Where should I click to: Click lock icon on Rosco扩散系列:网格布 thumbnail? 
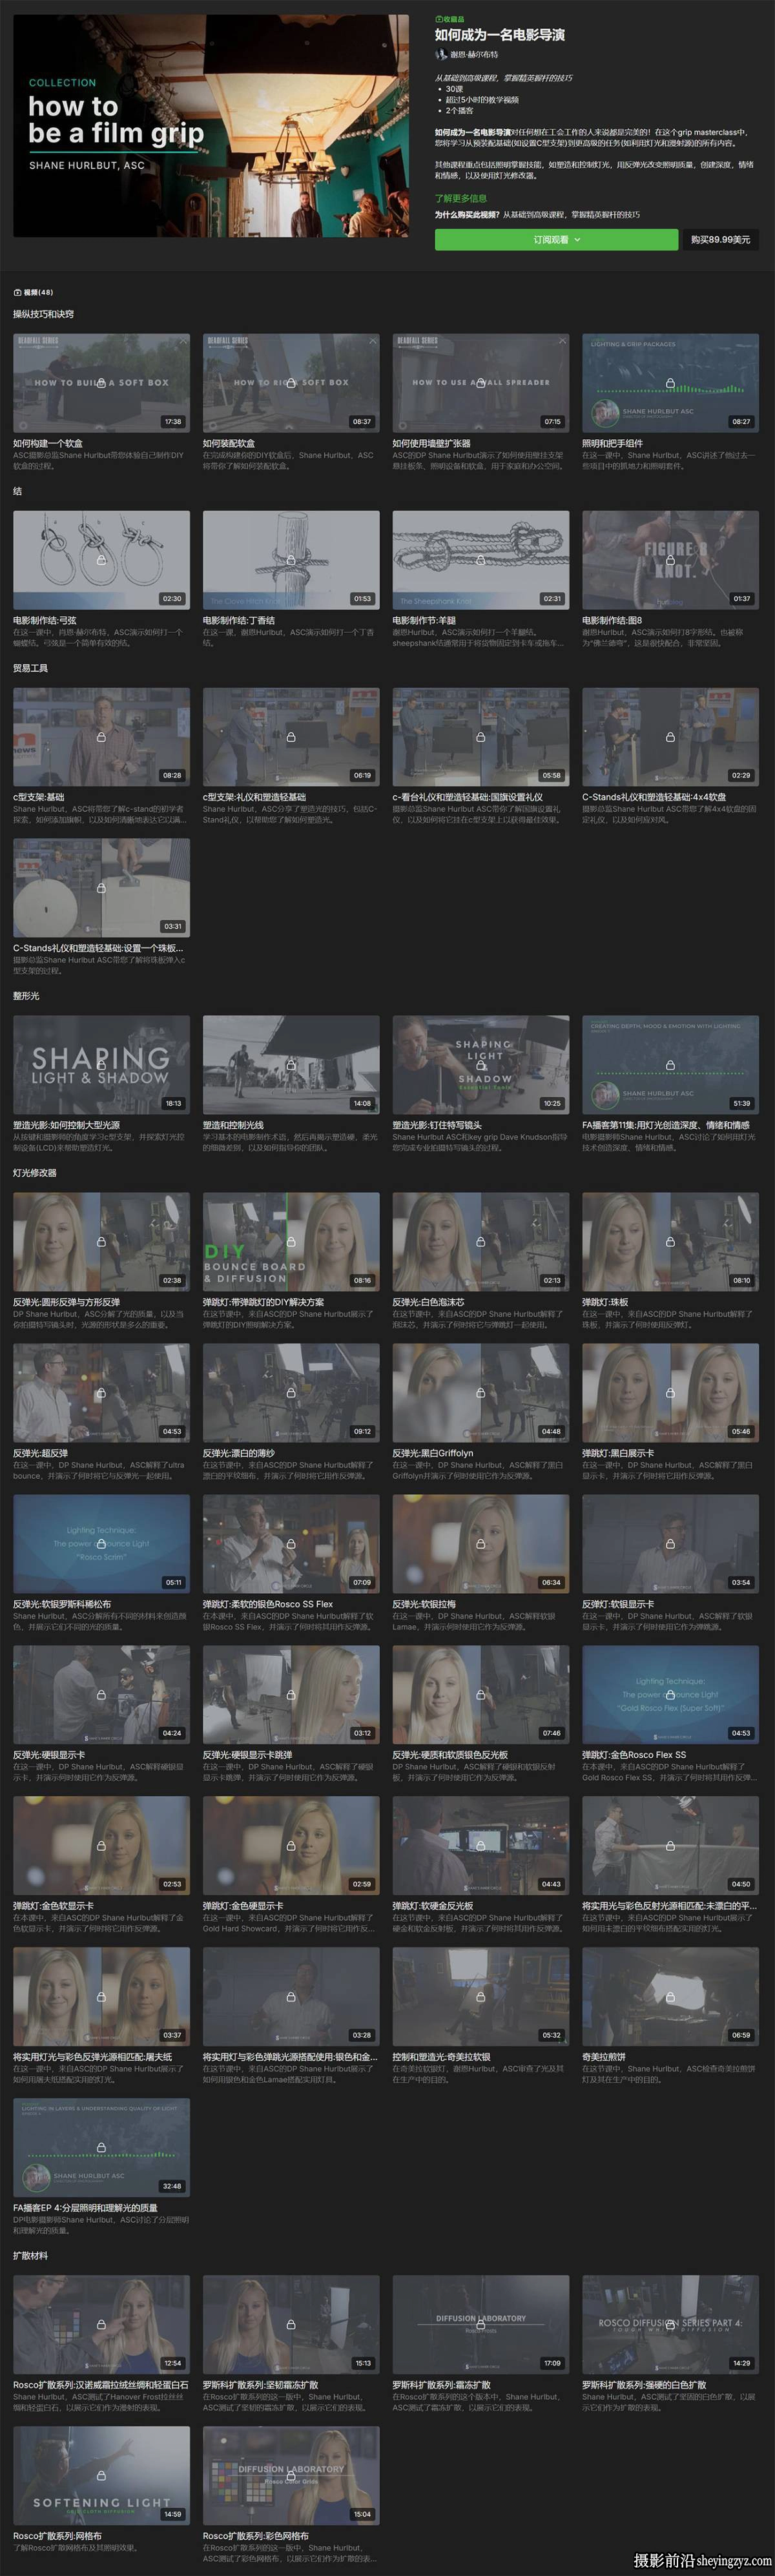pos(101,2476)
